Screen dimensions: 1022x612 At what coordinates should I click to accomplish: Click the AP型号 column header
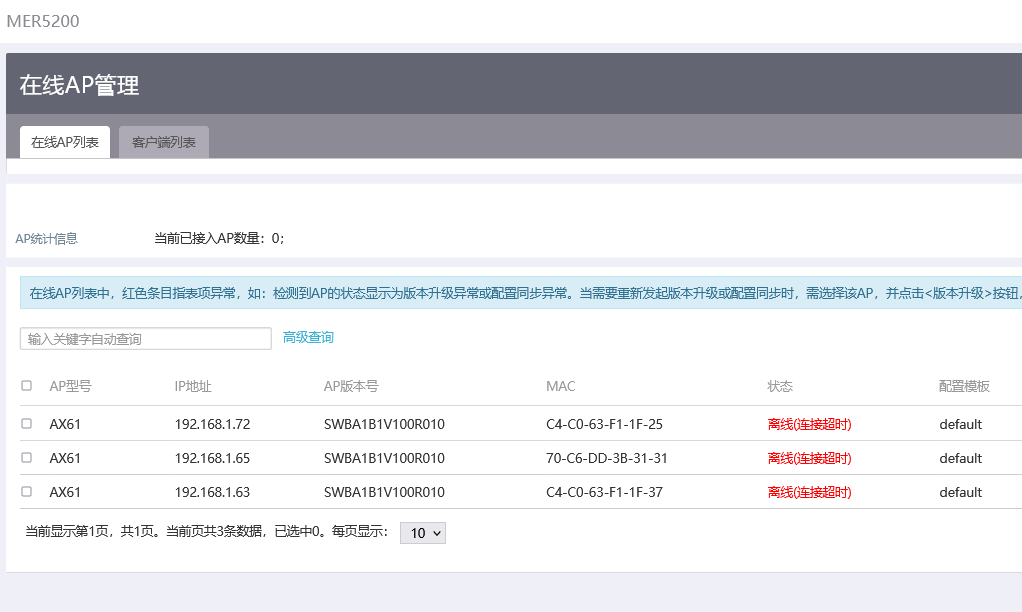pyautogui.click(x=70, y=386)
